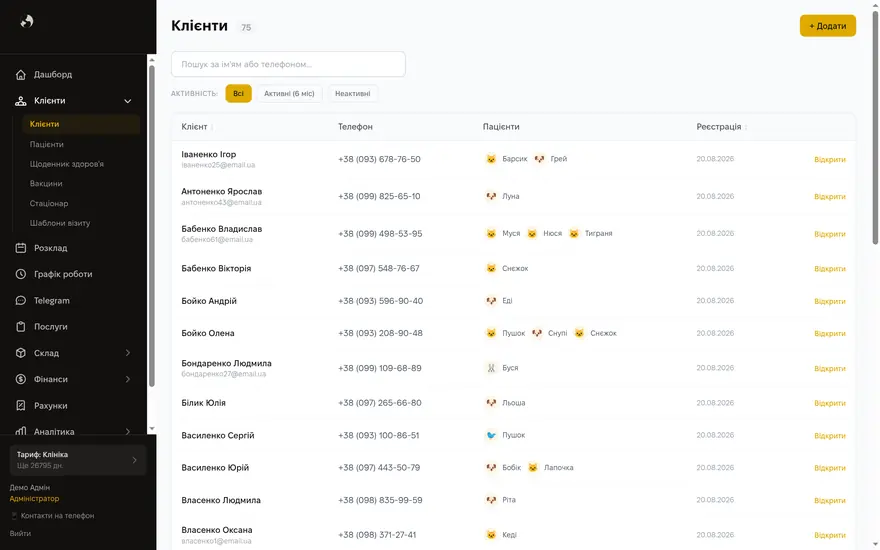Click the main page vertical scrollbar
Image resolution: width=880 pixels, height=550 pixels.
pos(875,128)
